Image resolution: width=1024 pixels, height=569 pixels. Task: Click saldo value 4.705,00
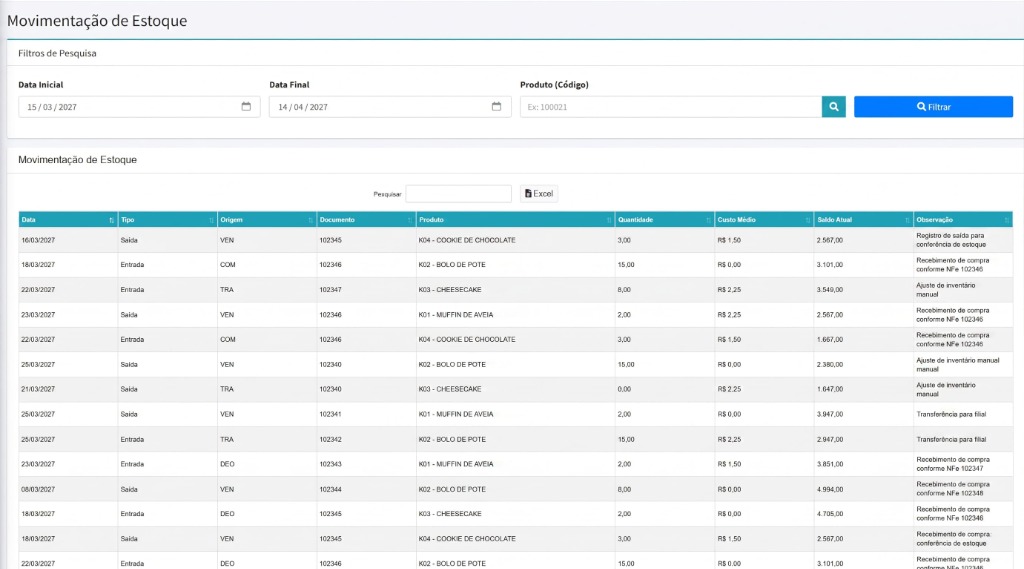[829, 514]
